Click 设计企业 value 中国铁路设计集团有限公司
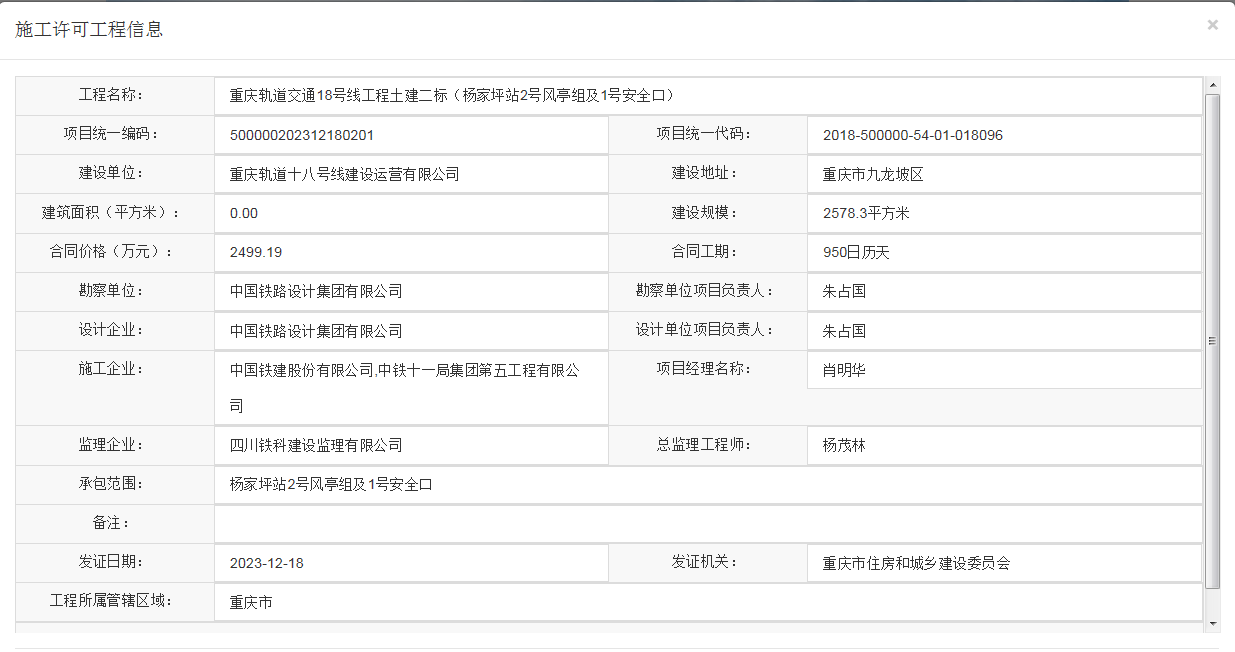Screen dimensions: 1235x652 [316, 330]
